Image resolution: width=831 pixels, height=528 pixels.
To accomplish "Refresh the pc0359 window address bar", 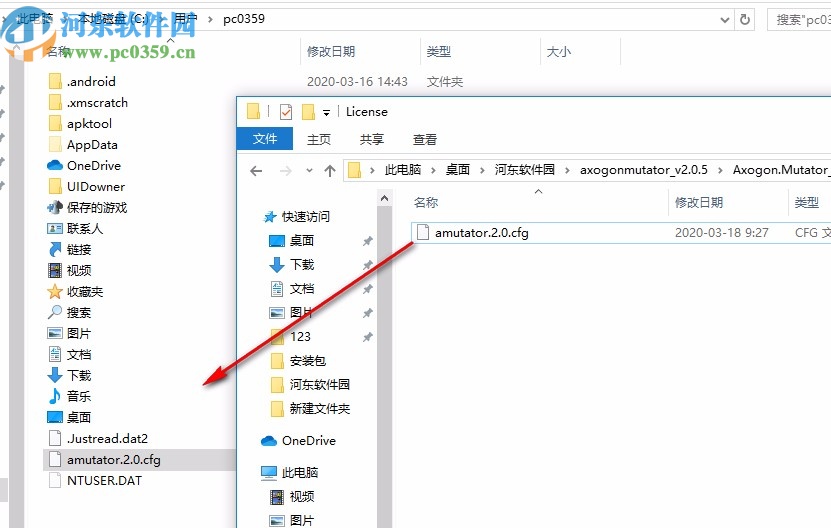I will pyautogui.click(x=745, y=20).
